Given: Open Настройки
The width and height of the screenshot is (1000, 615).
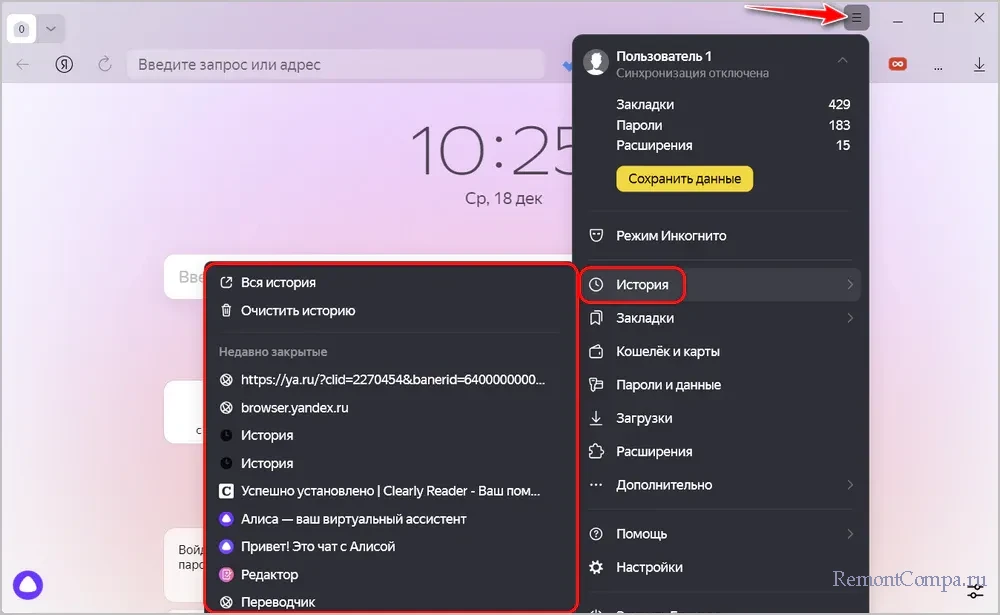Looking at the screenshot, I should [x=721, y=567].
